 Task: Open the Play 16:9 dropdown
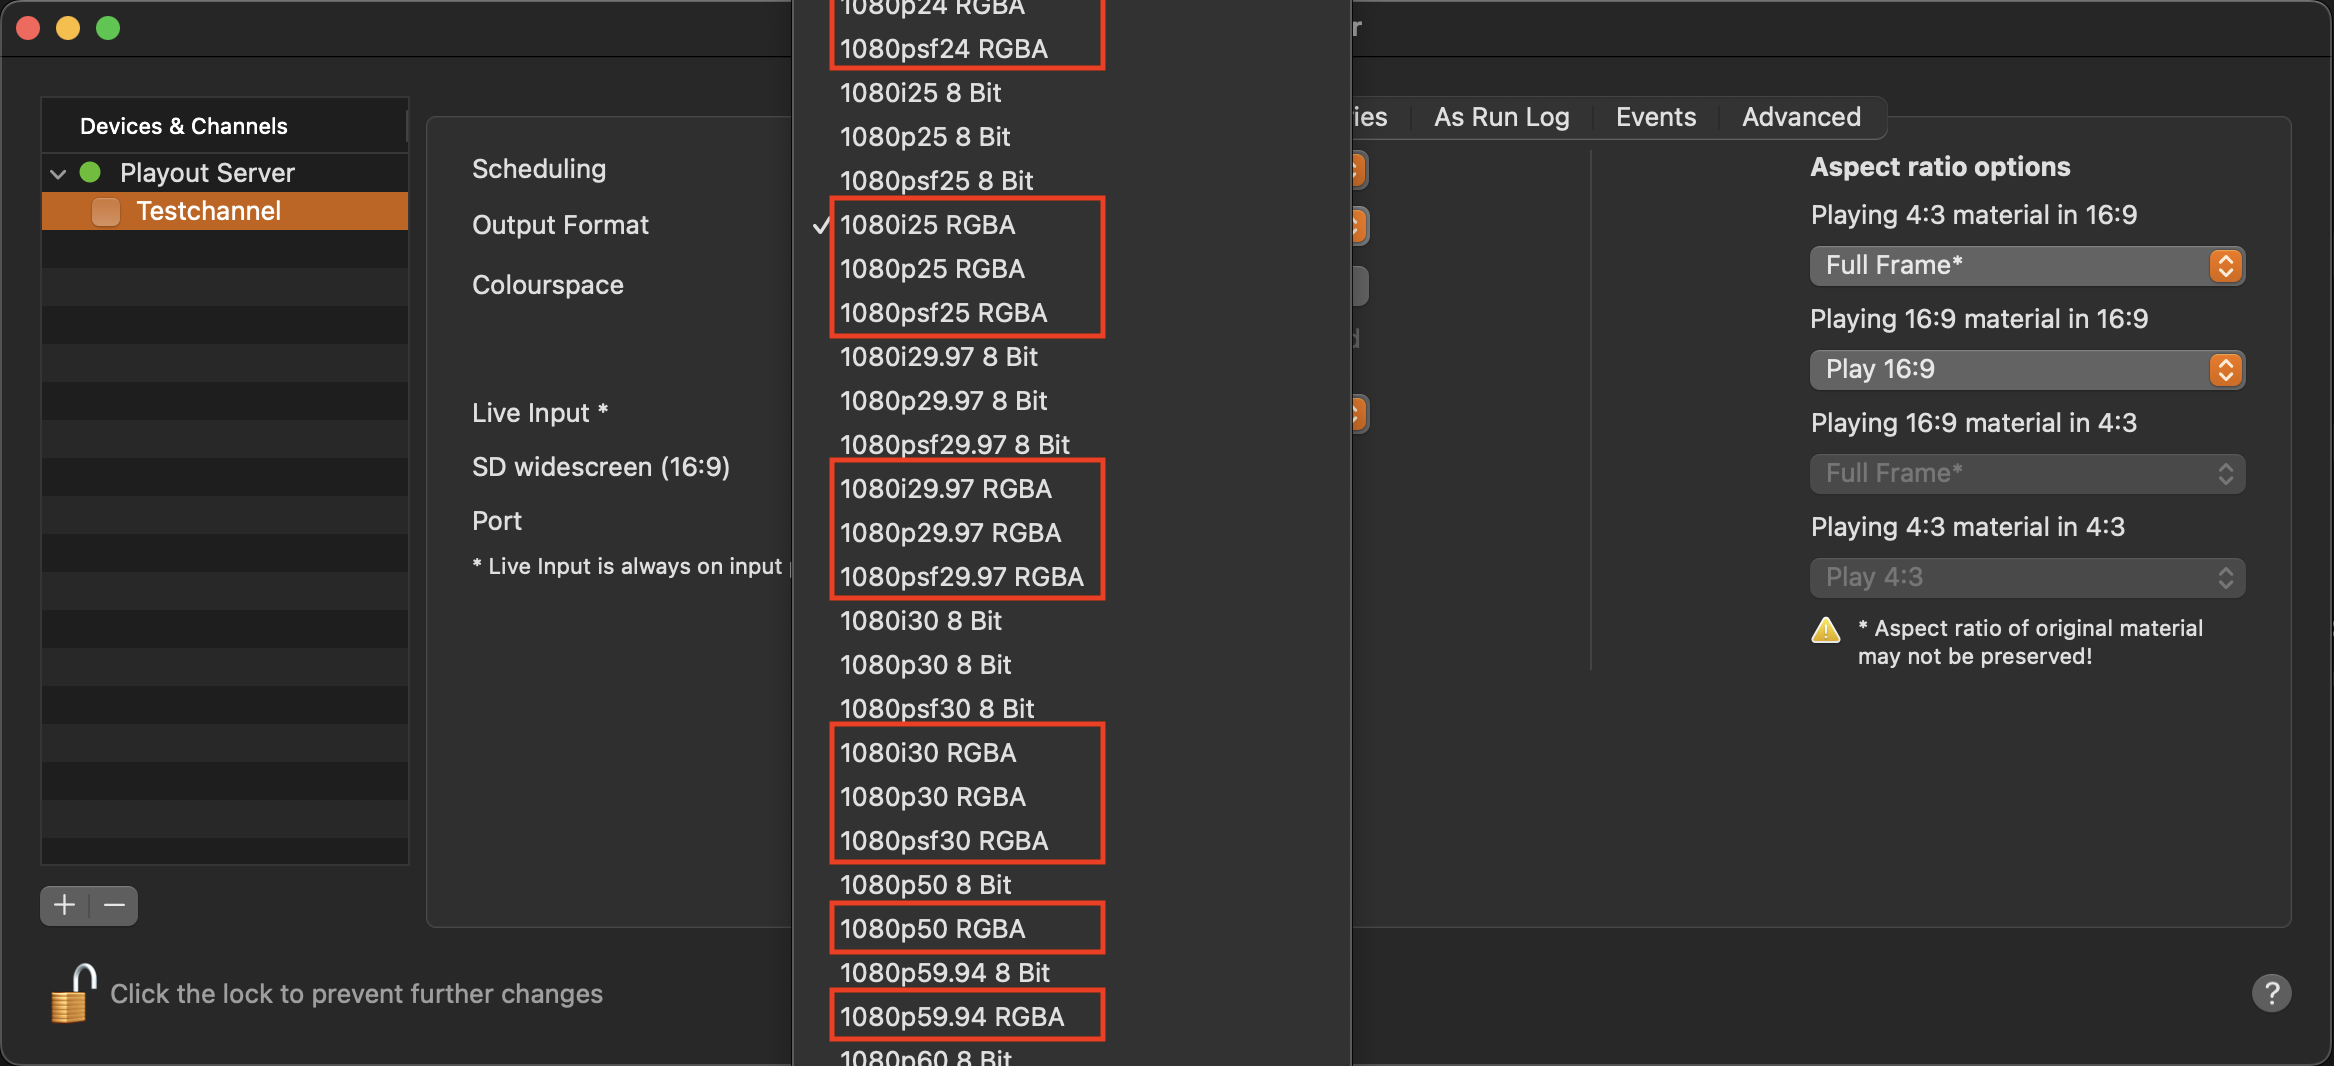coord(2027,369)
